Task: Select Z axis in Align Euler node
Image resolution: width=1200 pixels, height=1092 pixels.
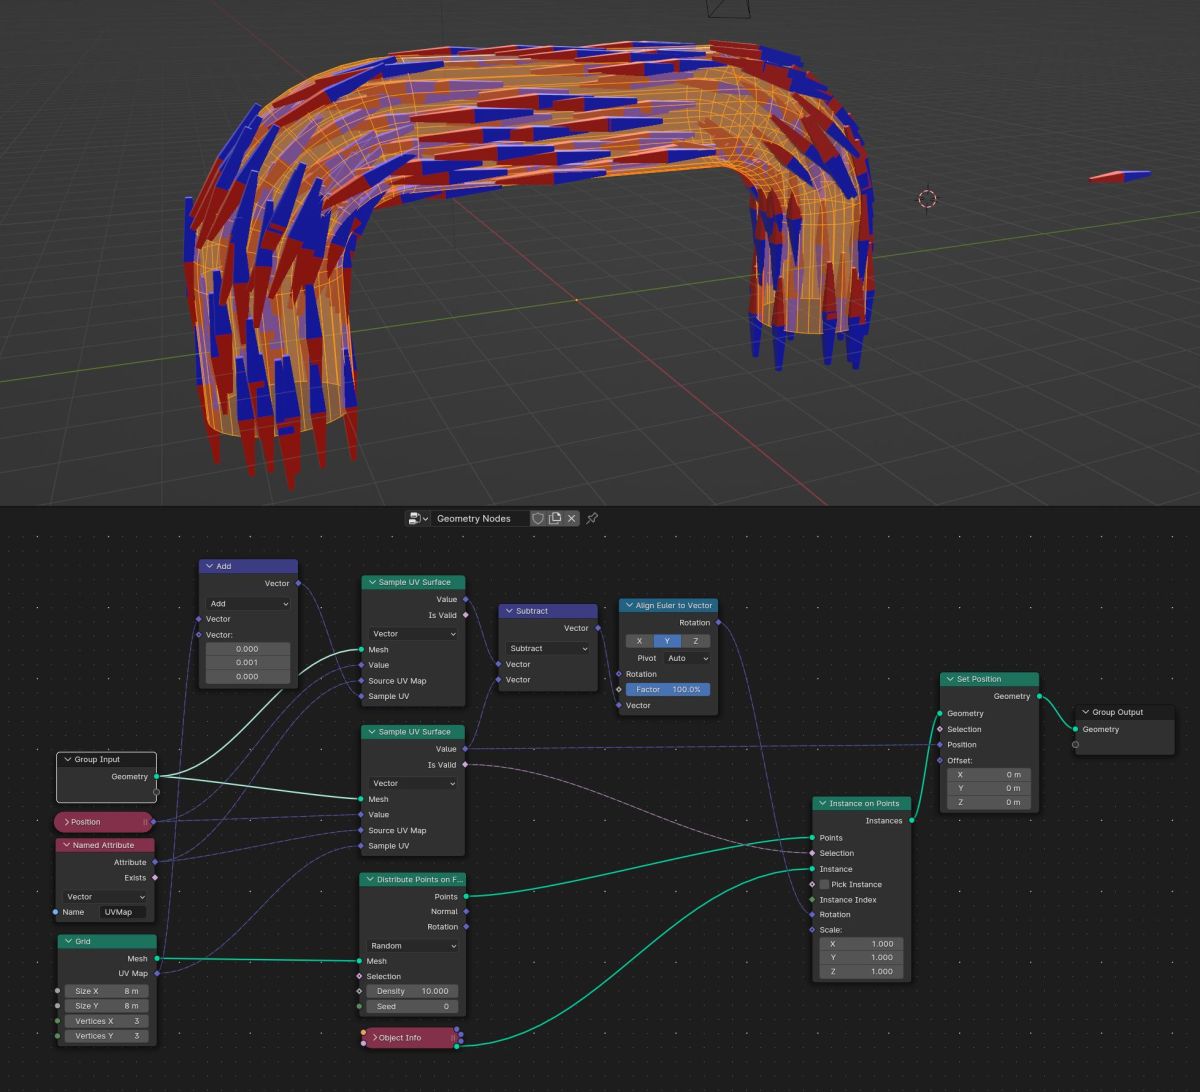Action: [x=695, y=641]
